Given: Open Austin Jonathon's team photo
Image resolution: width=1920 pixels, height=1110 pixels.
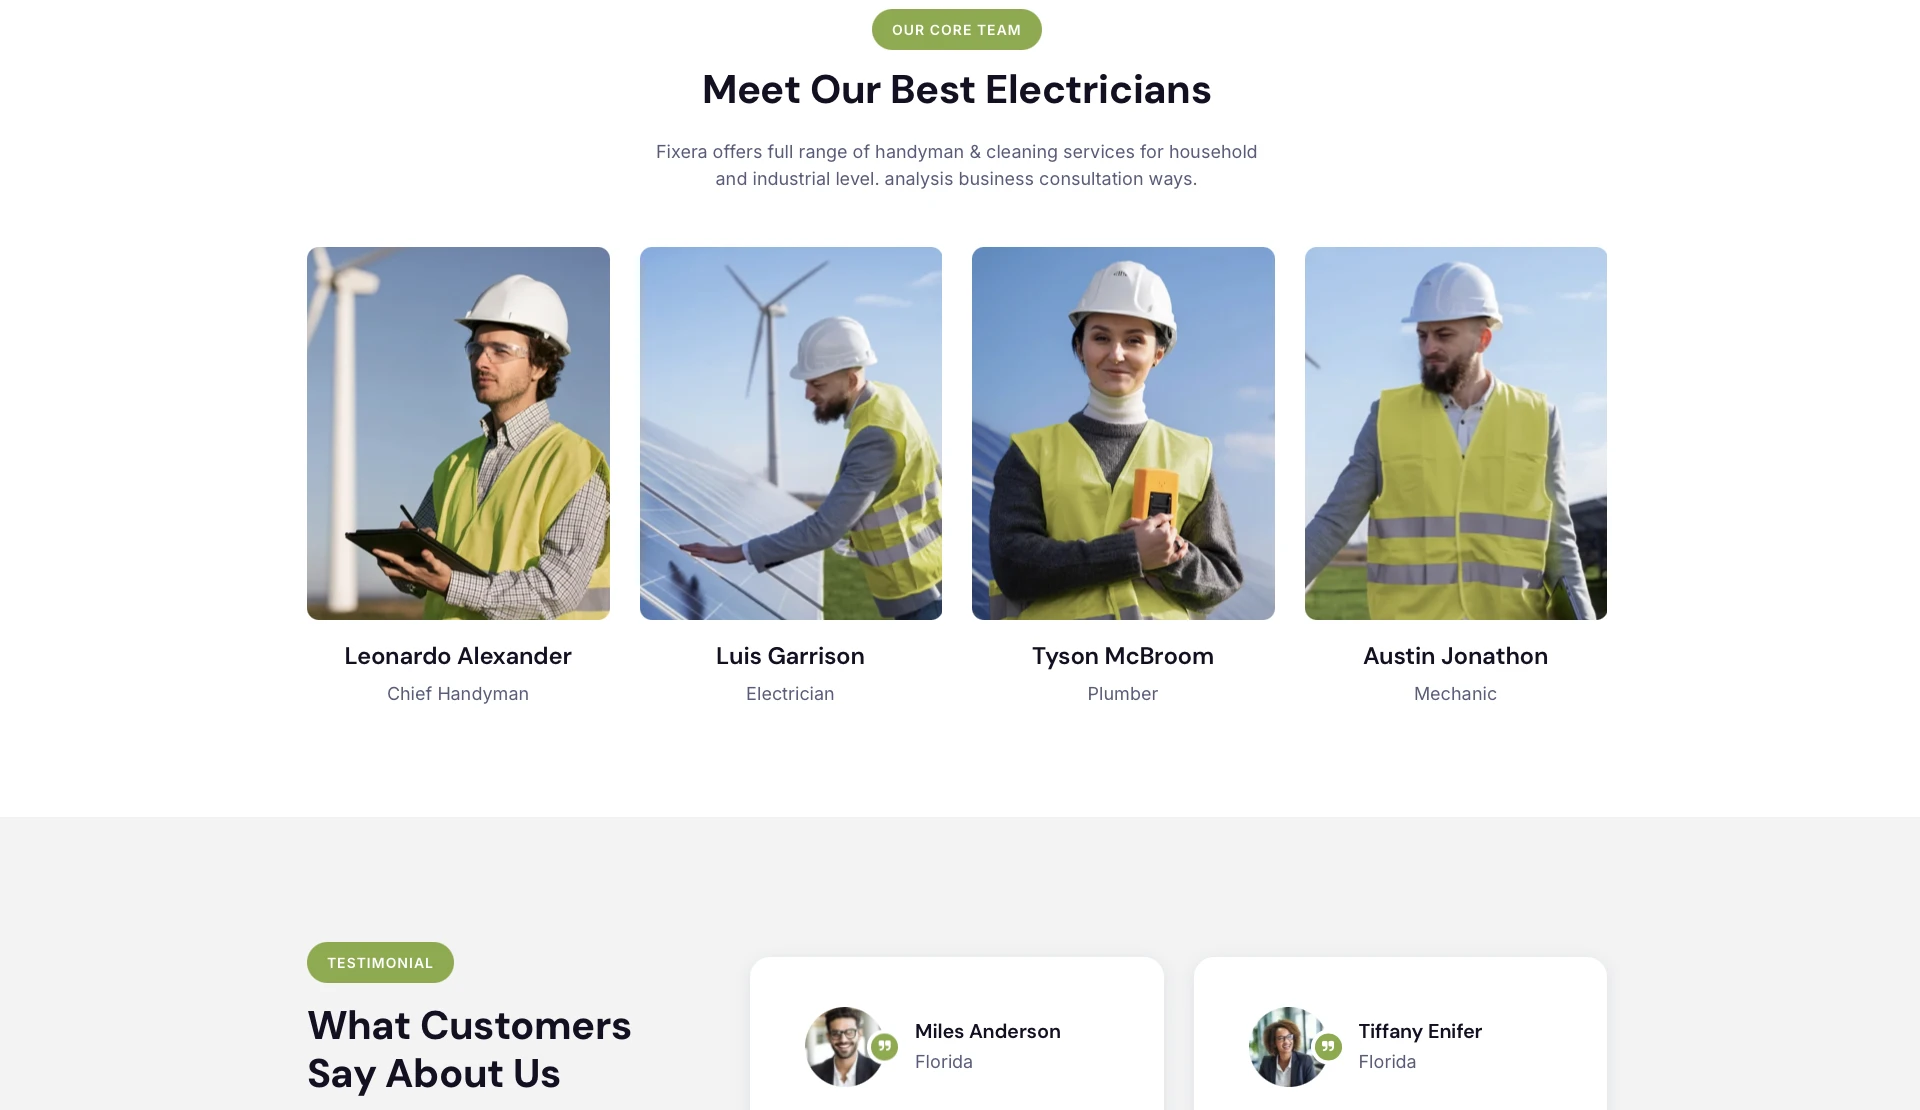Looking at the screenshot, I should tap(1456, 433).
